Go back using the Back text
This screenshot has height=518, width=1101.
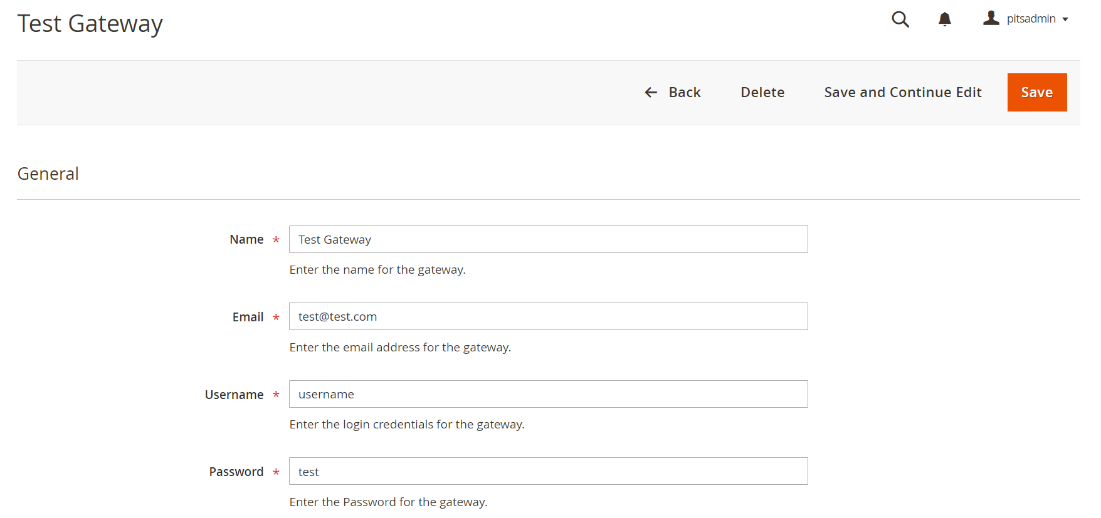(685, 92)
